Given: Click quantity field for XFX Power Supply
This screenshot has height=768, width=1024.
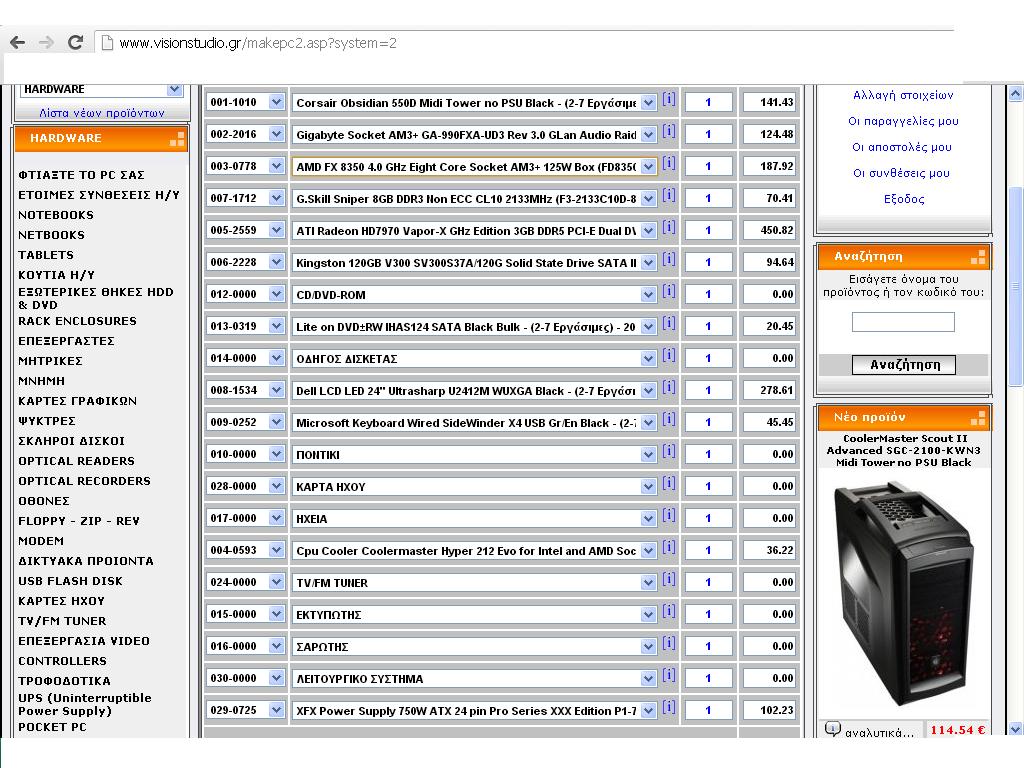Looking at the screenshot, I should (708, 710).
